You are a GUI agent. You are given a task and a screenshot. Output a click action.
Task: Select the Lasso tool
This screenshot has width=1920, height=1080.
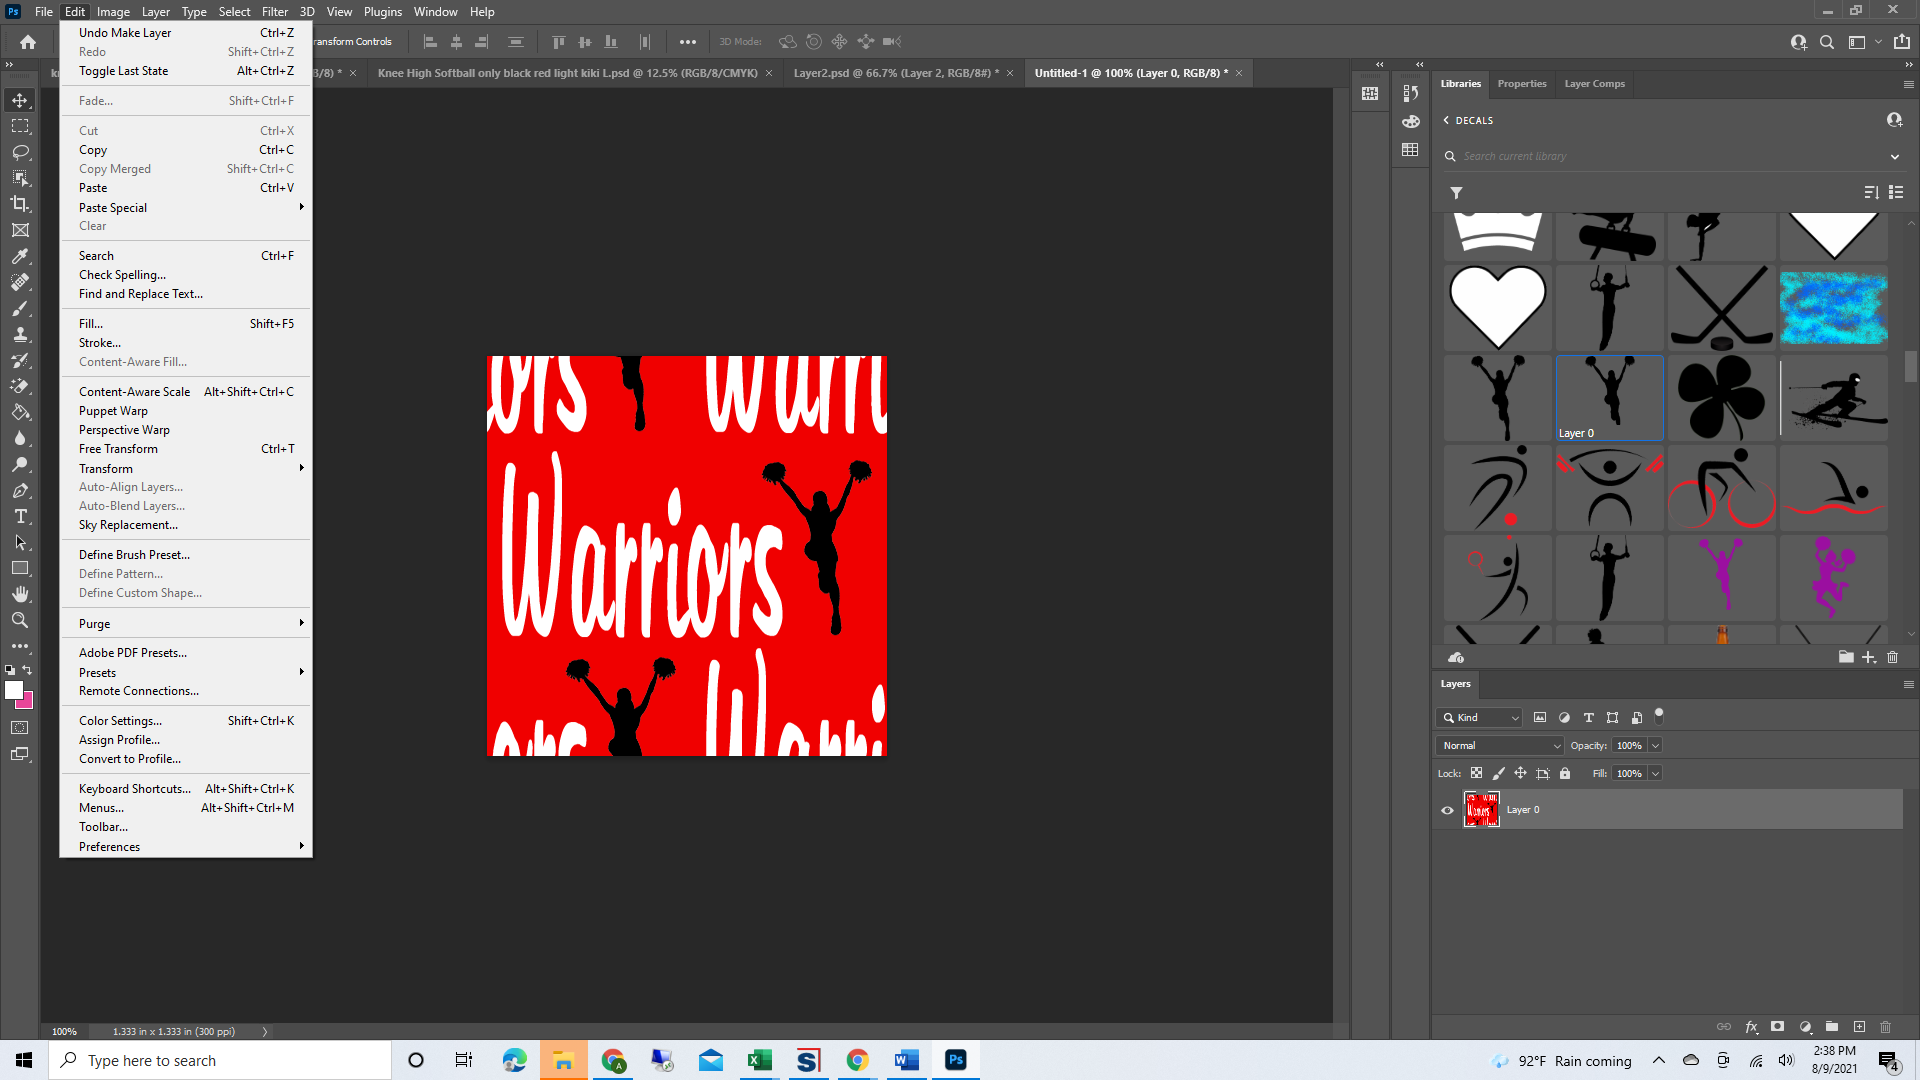pos(20,152)
